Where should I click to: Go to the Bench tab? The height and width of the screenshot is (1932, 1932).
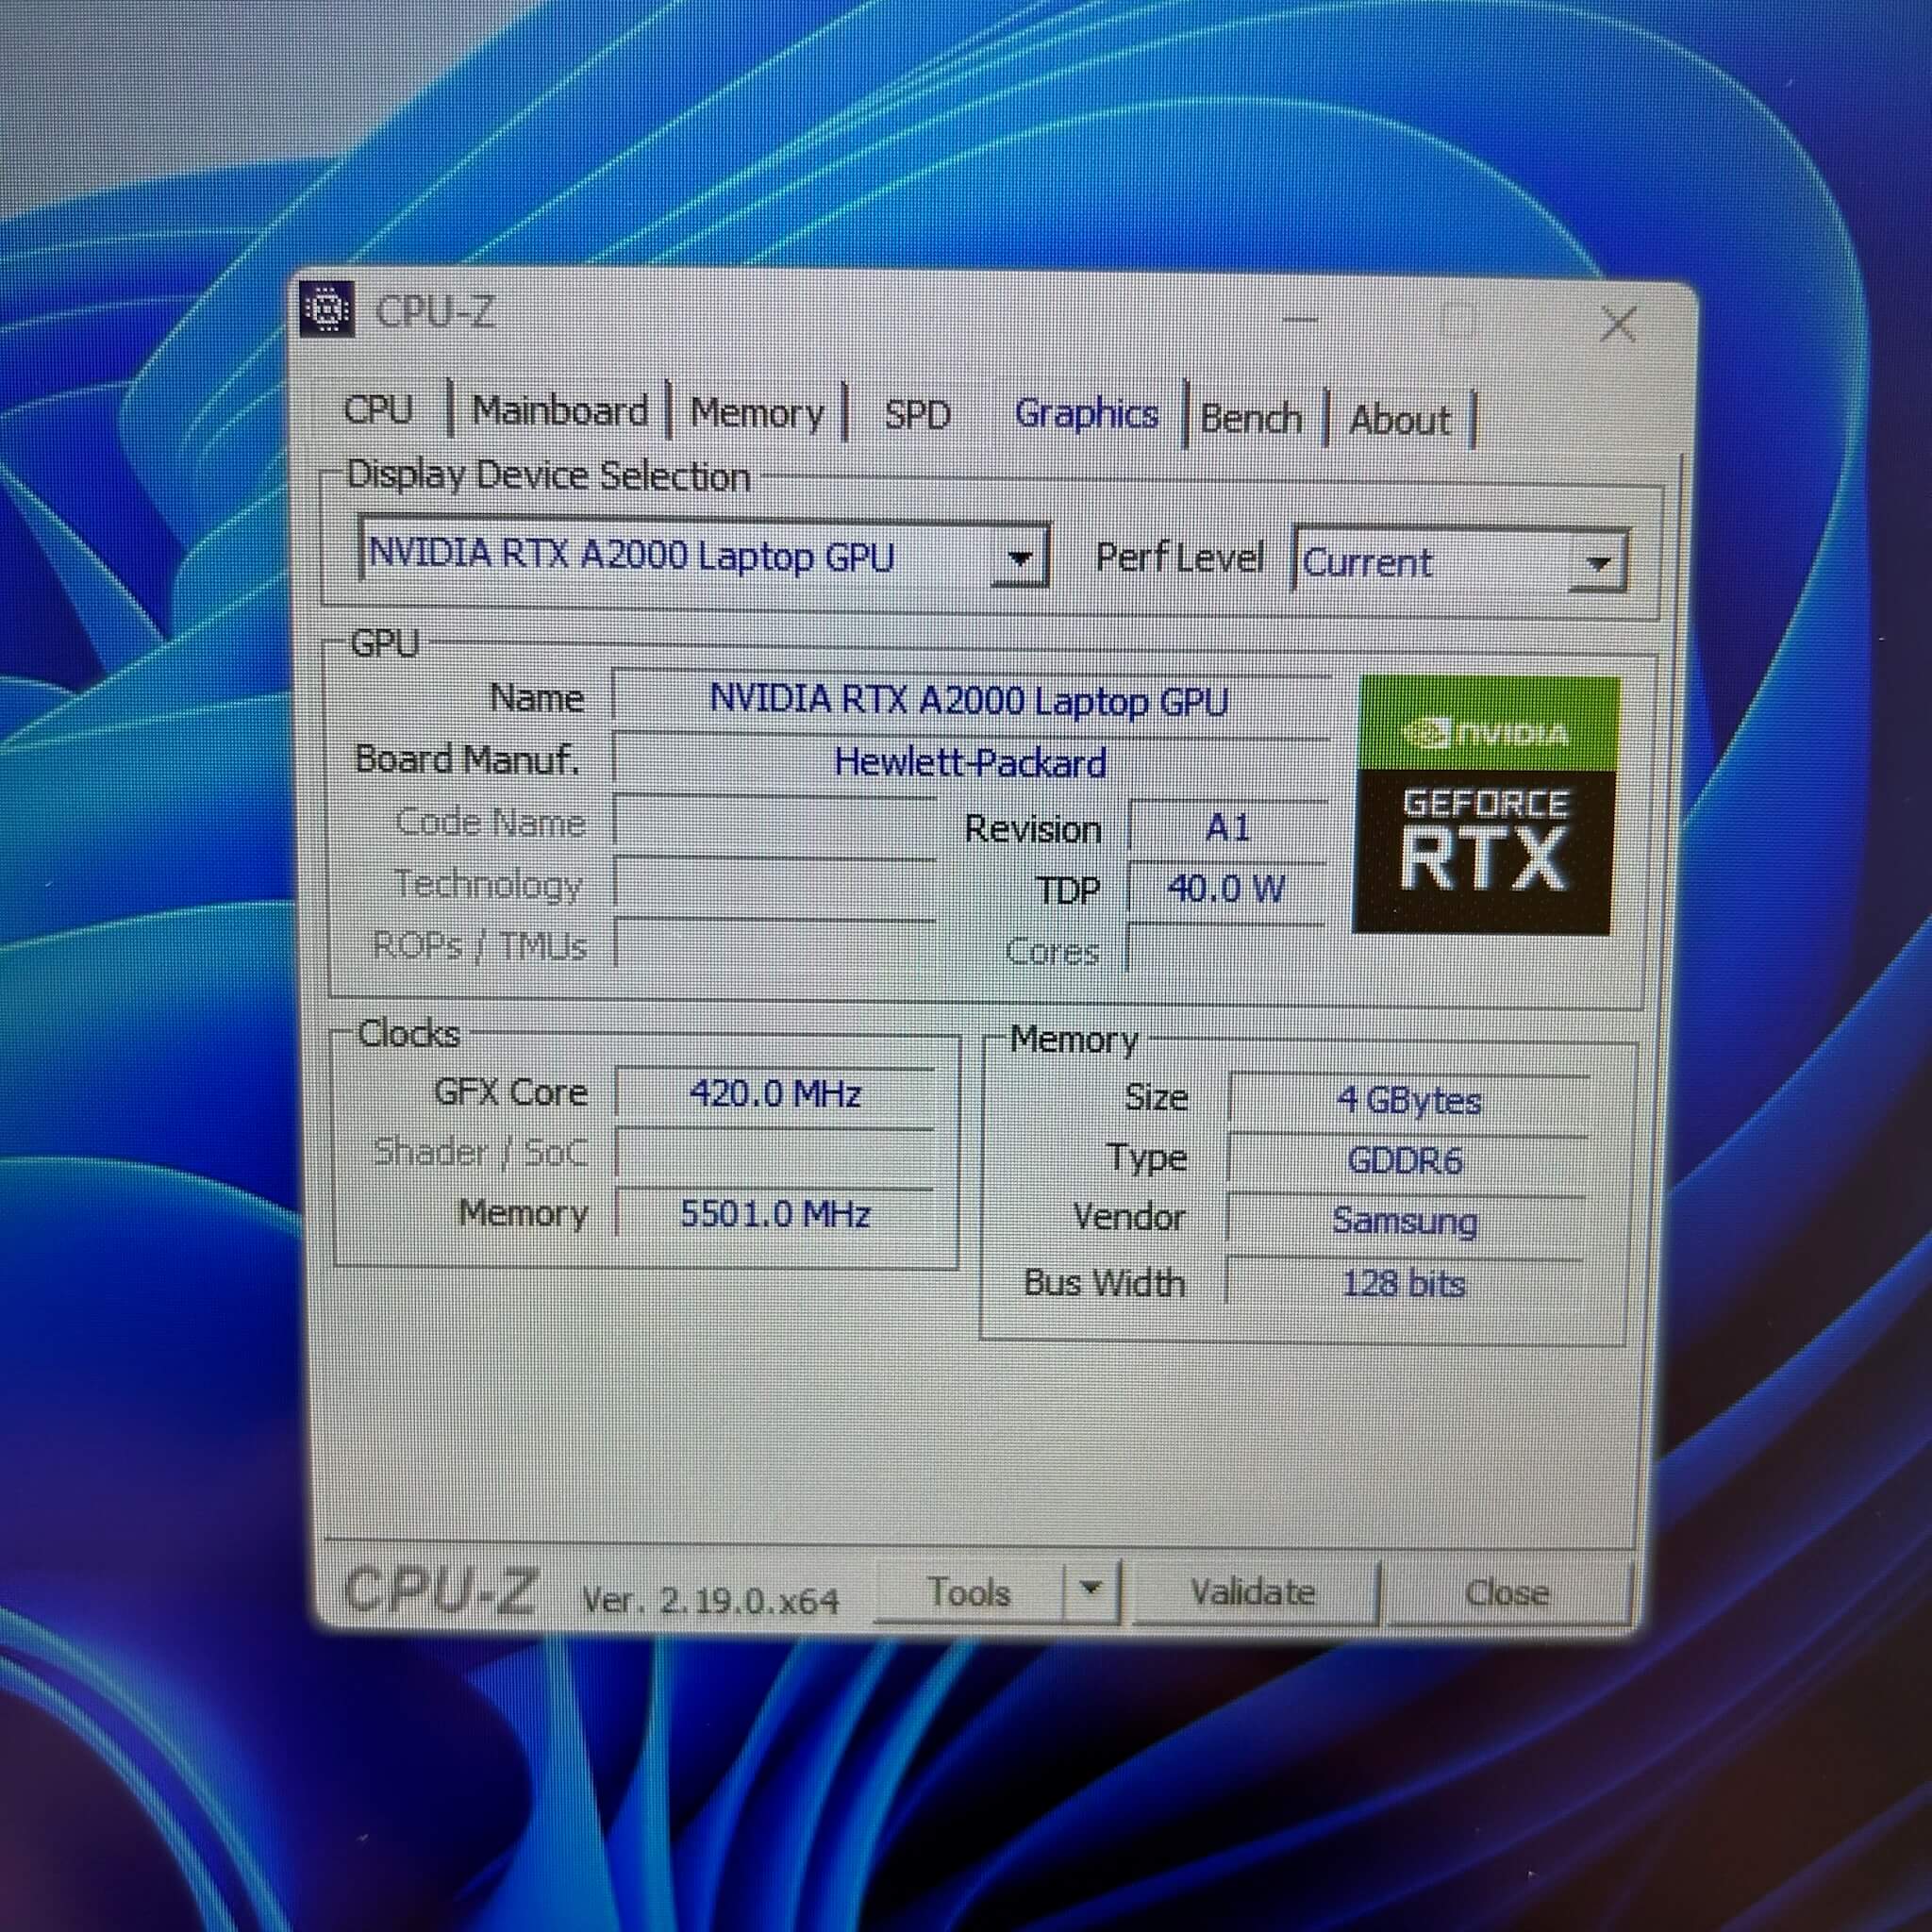(x=1252, y=419)
